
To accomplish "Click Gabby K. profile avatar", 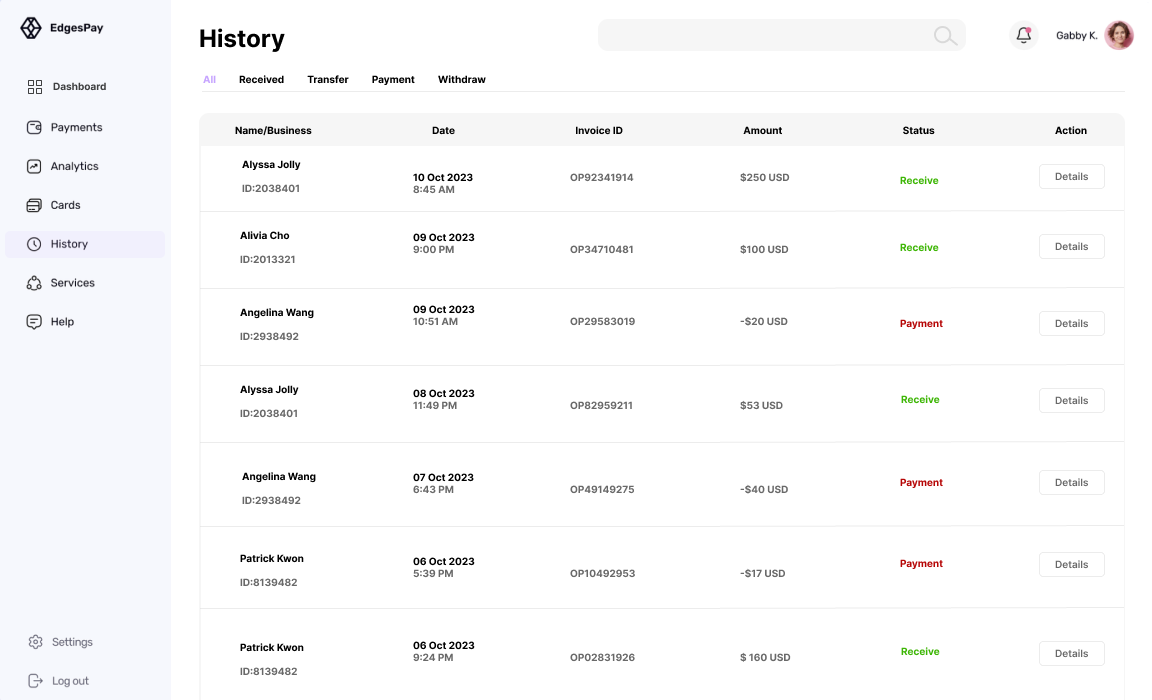I will (1119, 35).
